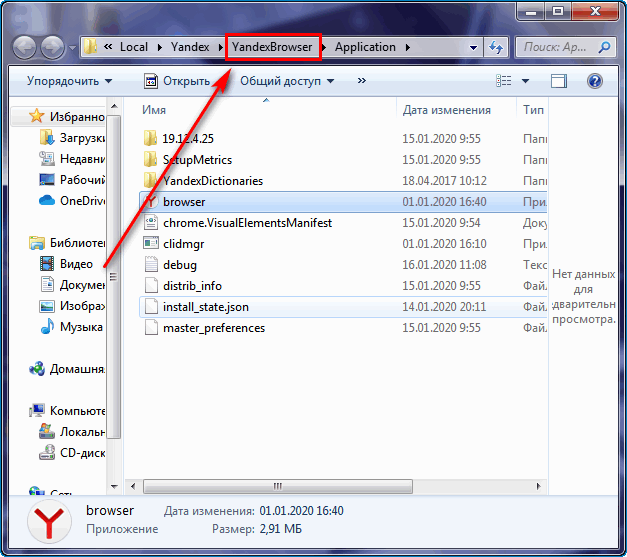This screenshot has width=627, height=557.
Task: Open Недавние места in navigation pane
Action: pos(72,159)
